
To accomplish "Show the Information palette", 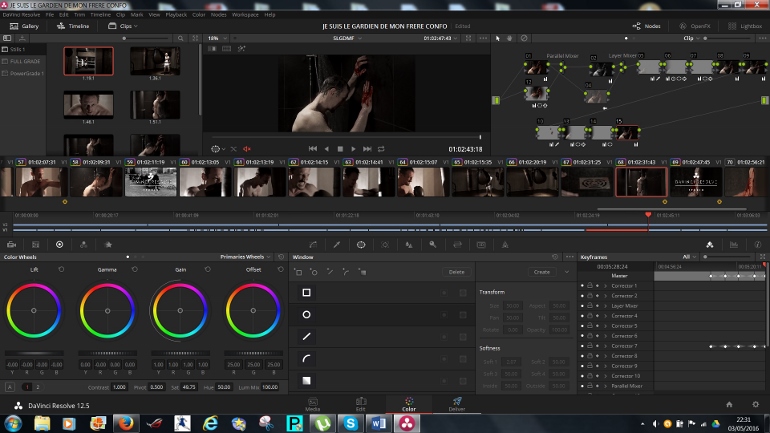I will point(758,244).
